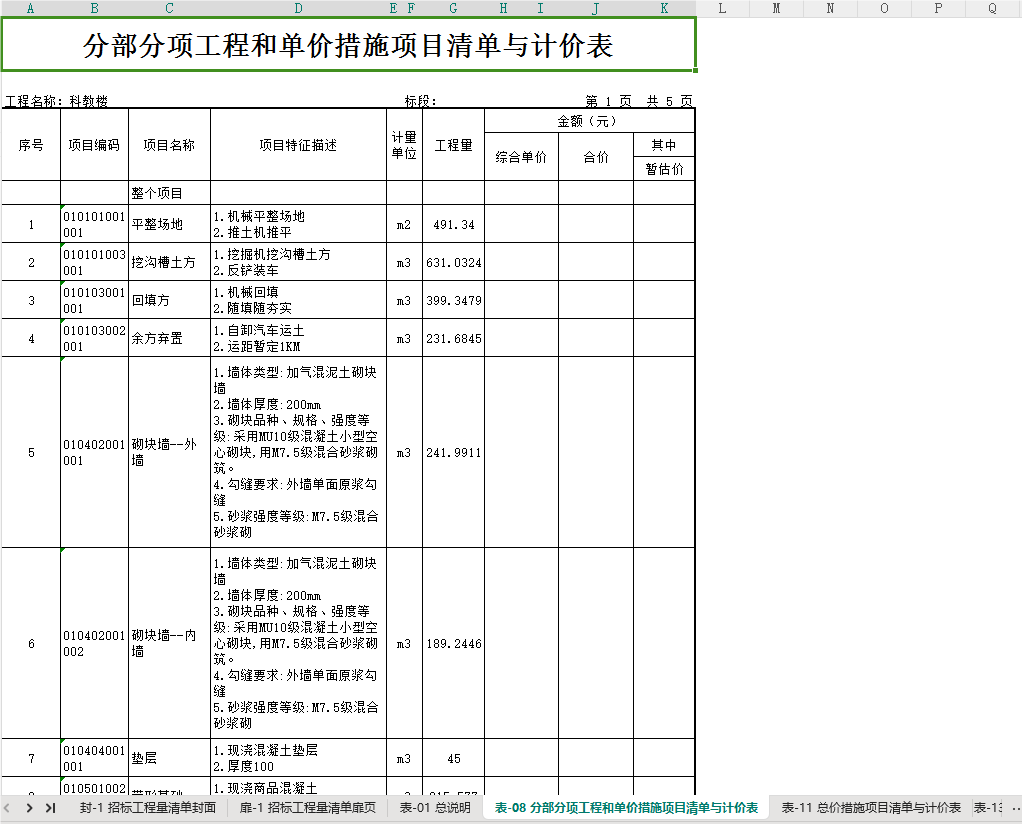This screenshot has width=1022, height=824.
Task: Go to the next sheet tab arrow
Action: 29,808
